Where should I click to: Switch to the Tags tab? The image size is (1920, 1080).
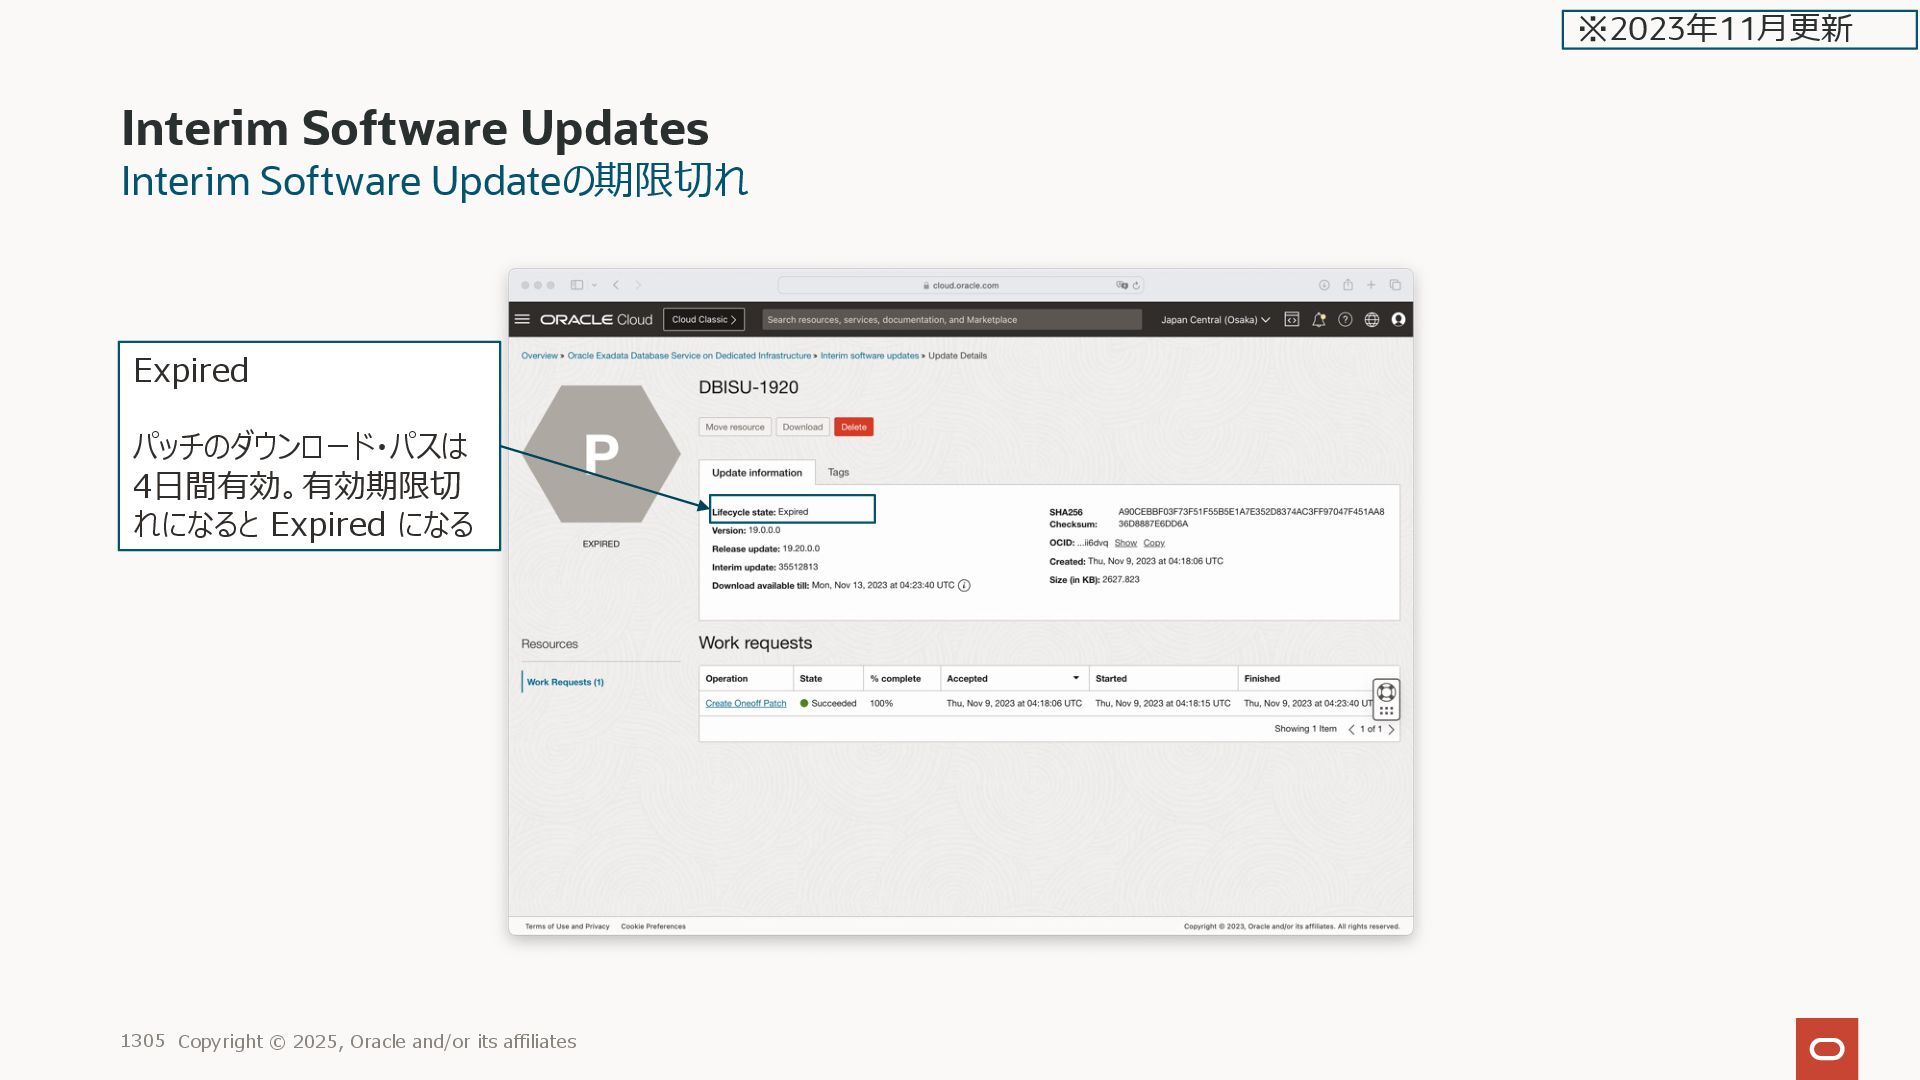tap(838, 472)
